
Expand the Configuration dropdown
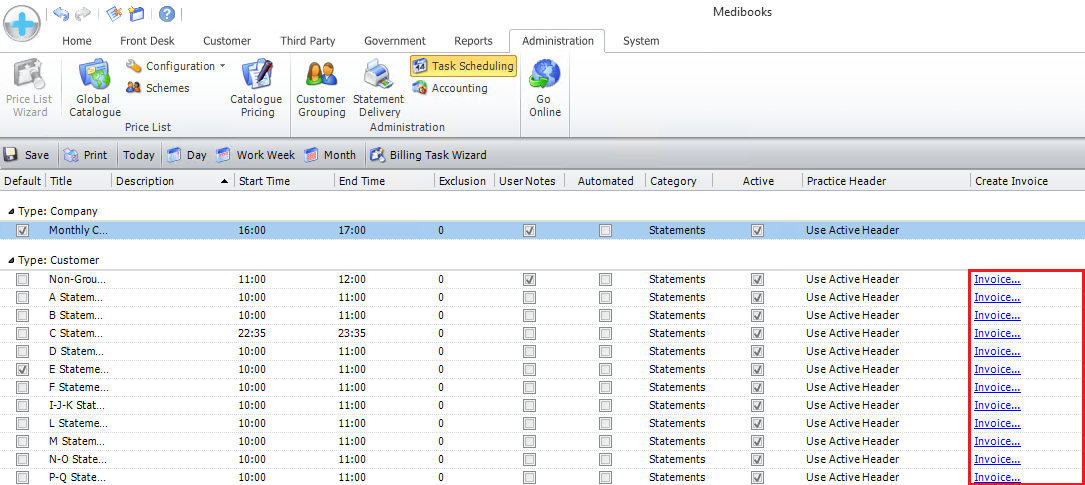click(176, 66)
